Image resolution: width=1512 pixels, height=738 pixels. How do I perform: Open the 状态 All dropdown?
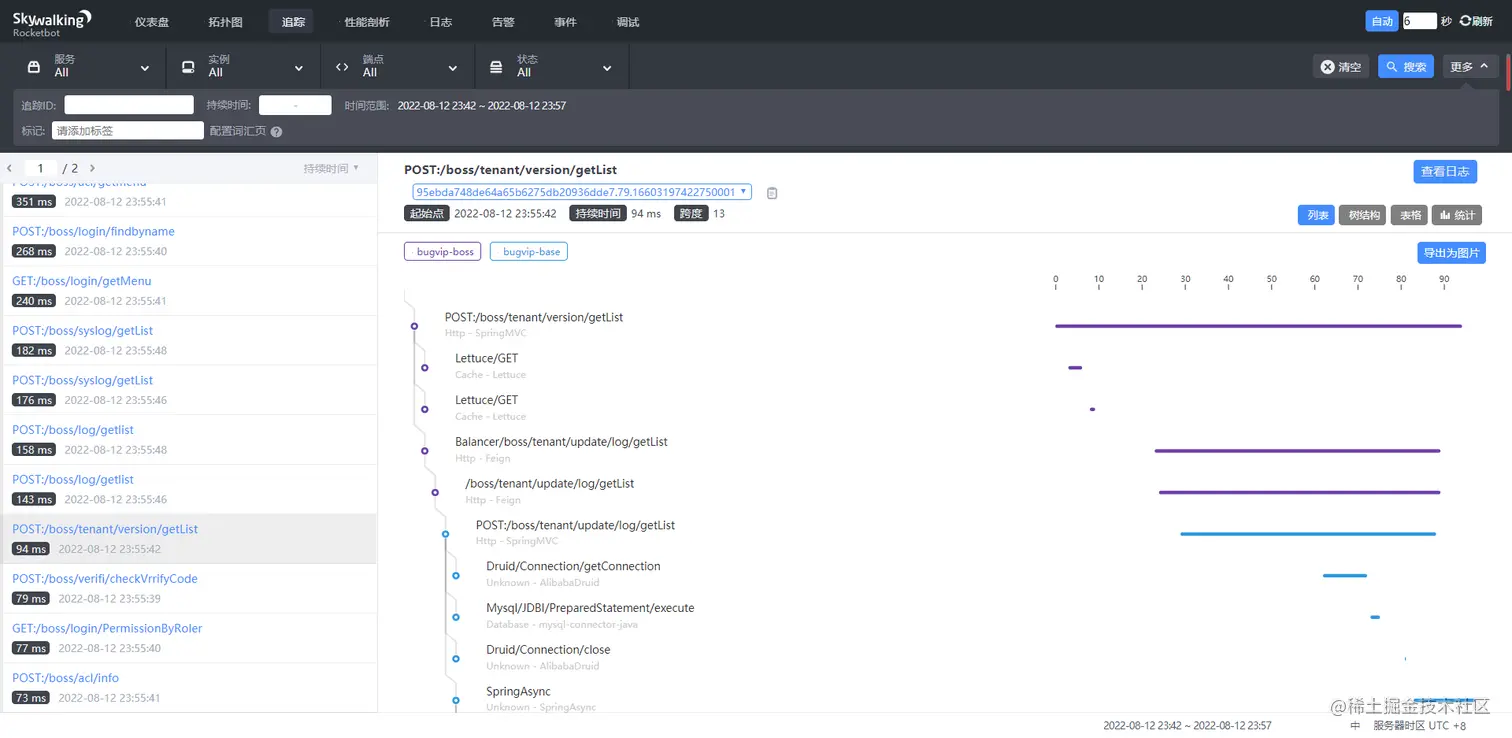551,67
